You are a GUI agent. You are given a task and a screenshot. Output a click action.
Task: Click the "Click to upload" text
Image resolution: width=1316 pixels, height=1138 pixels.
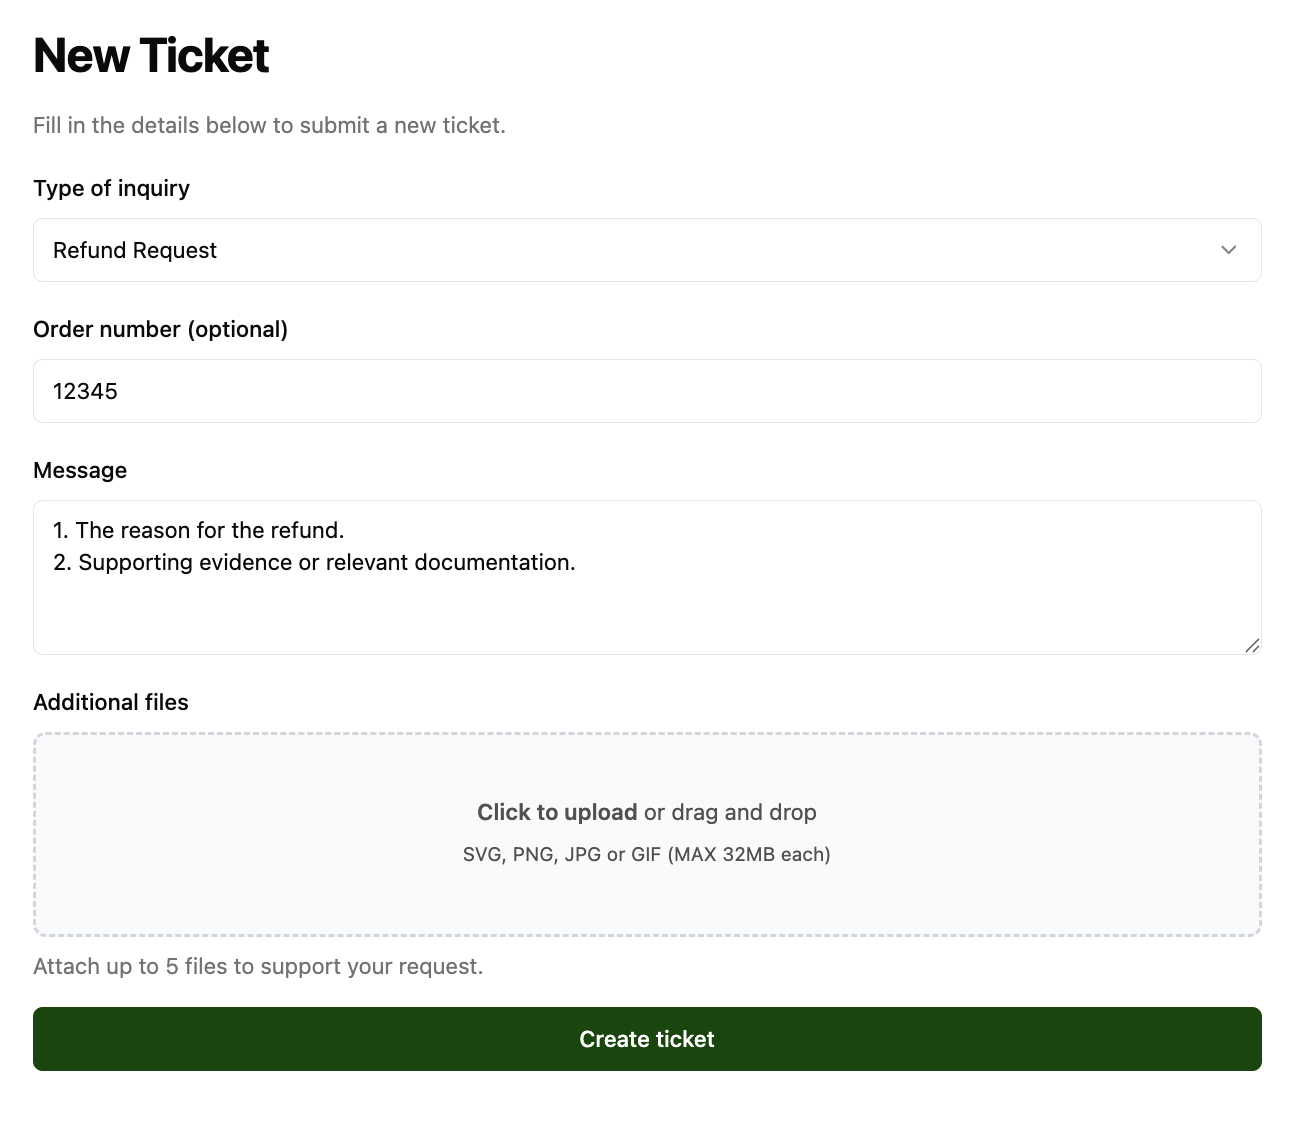point(557,812)
